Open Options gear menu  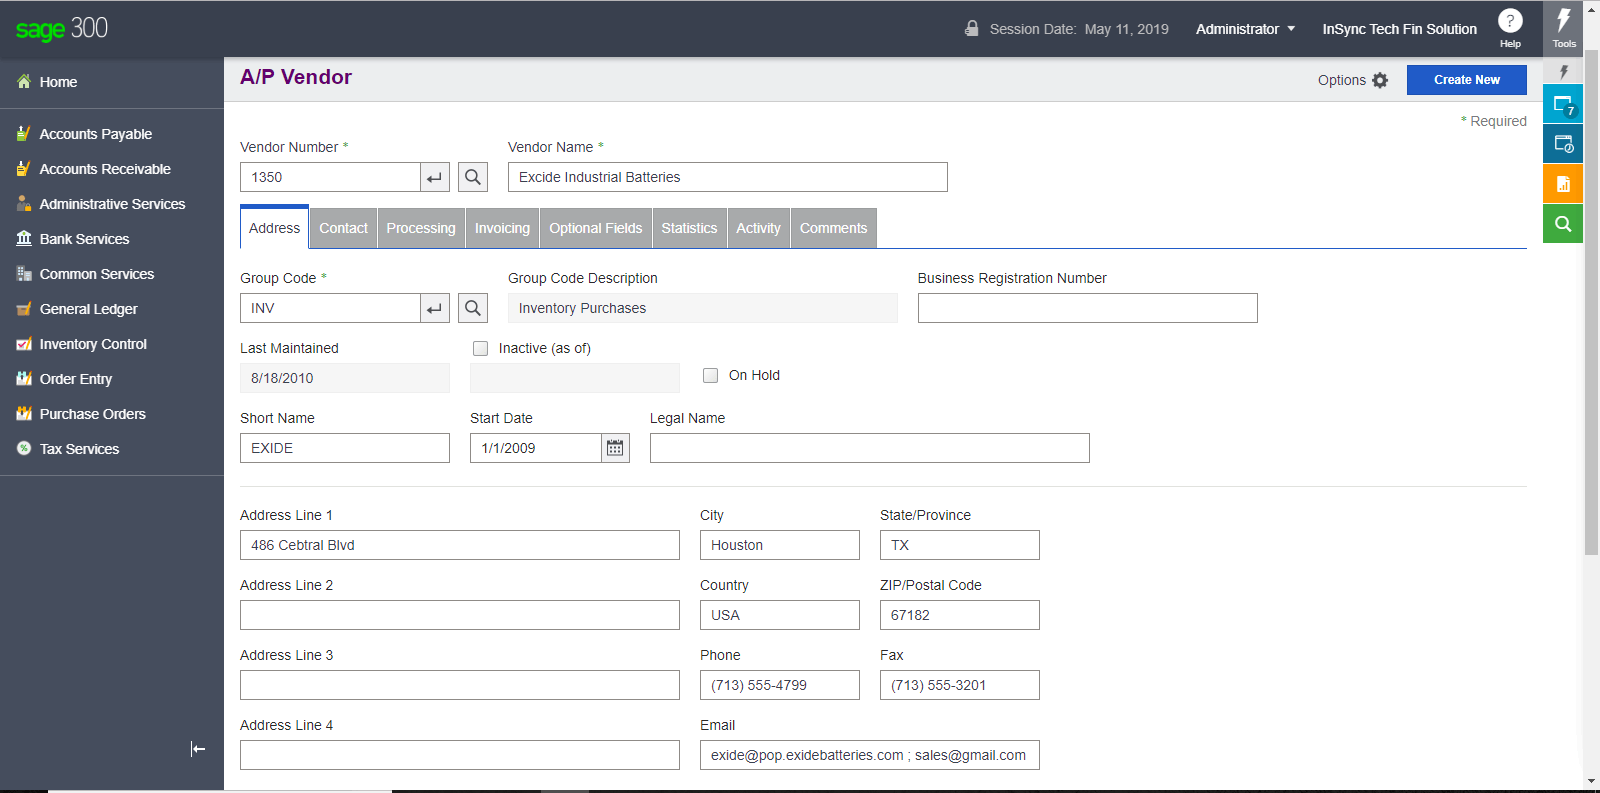(1353, 80)
